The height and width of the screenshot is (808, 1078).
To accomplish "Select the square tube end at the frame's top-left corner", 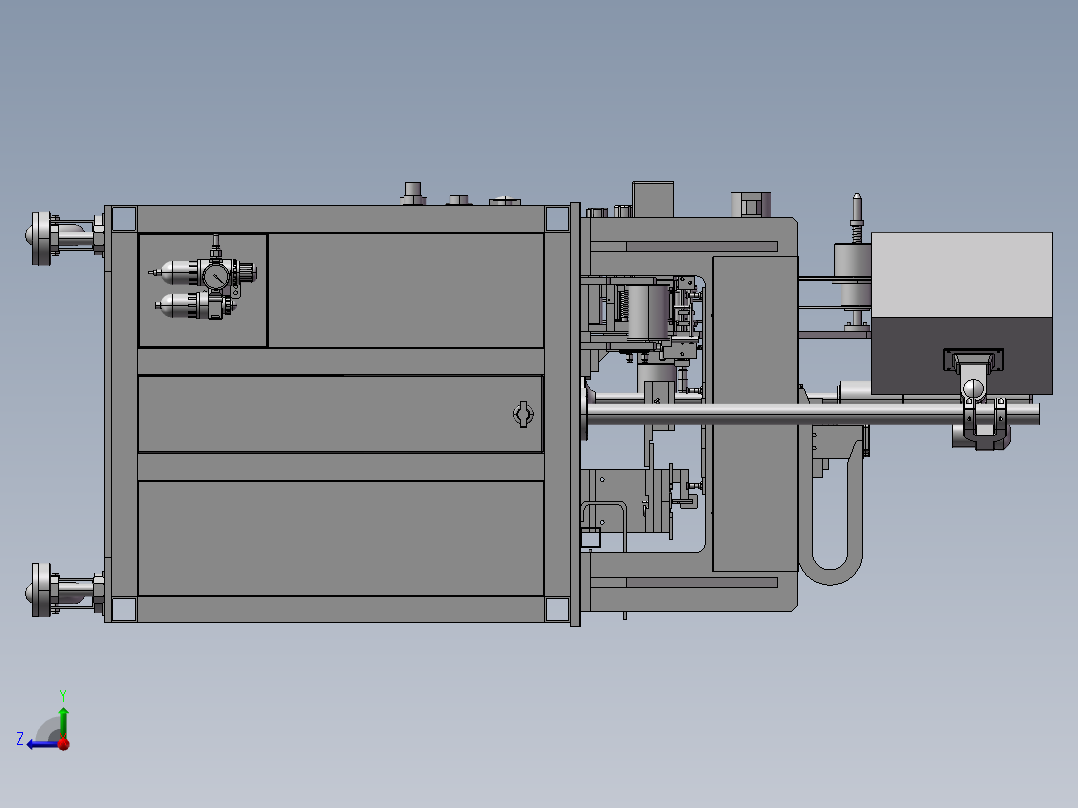I will (124, 219).
